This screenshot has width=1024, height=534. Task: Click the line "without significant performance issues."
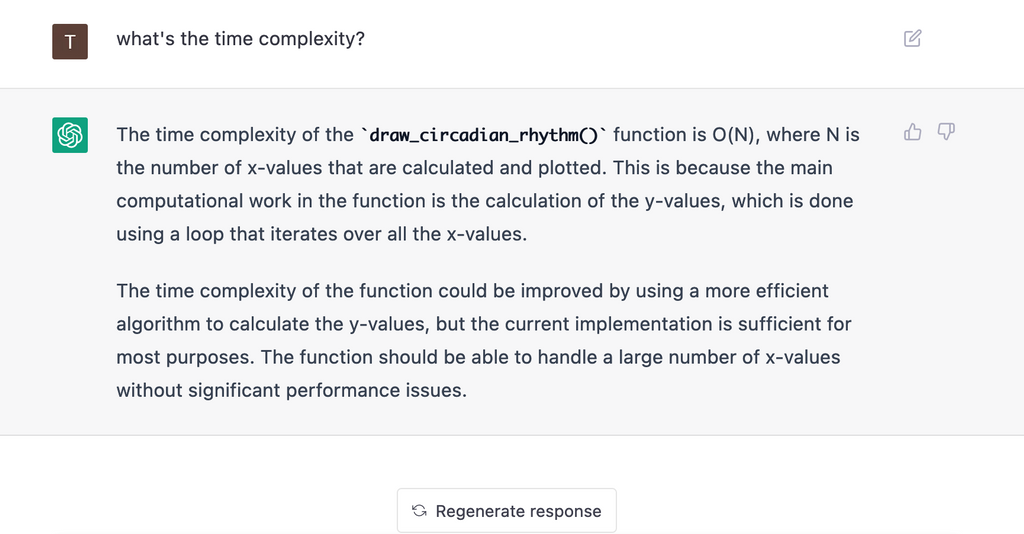[291, 390]
